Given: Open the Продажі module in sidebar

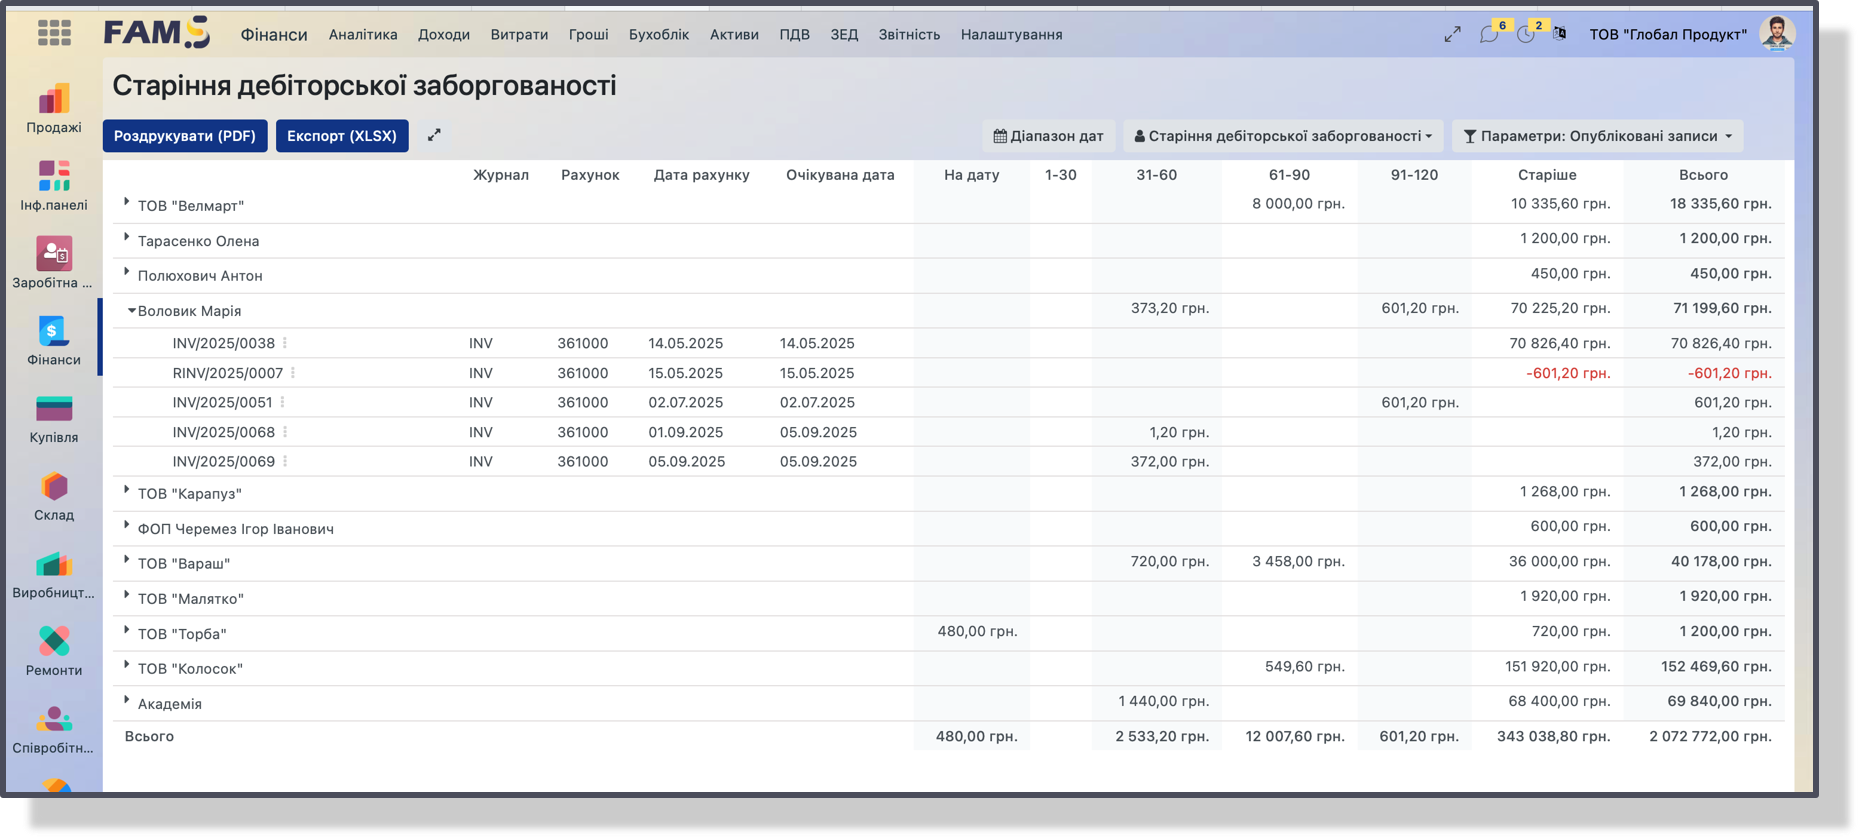Looking at the screenshot, I should (x=54, y=108).
